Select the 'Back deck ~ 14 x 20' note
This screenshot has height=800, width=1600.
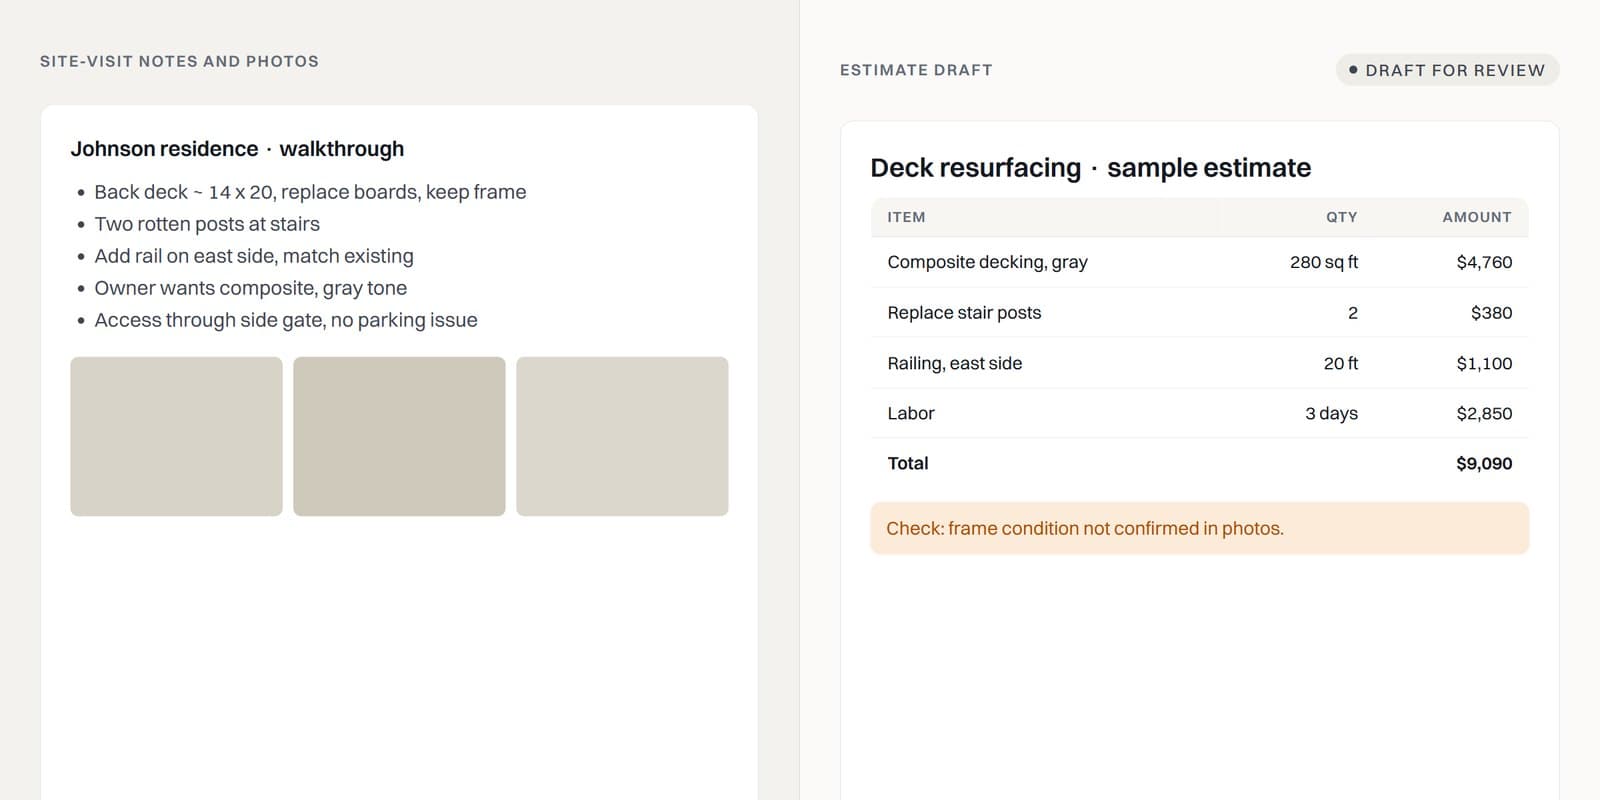click(310, 192)
